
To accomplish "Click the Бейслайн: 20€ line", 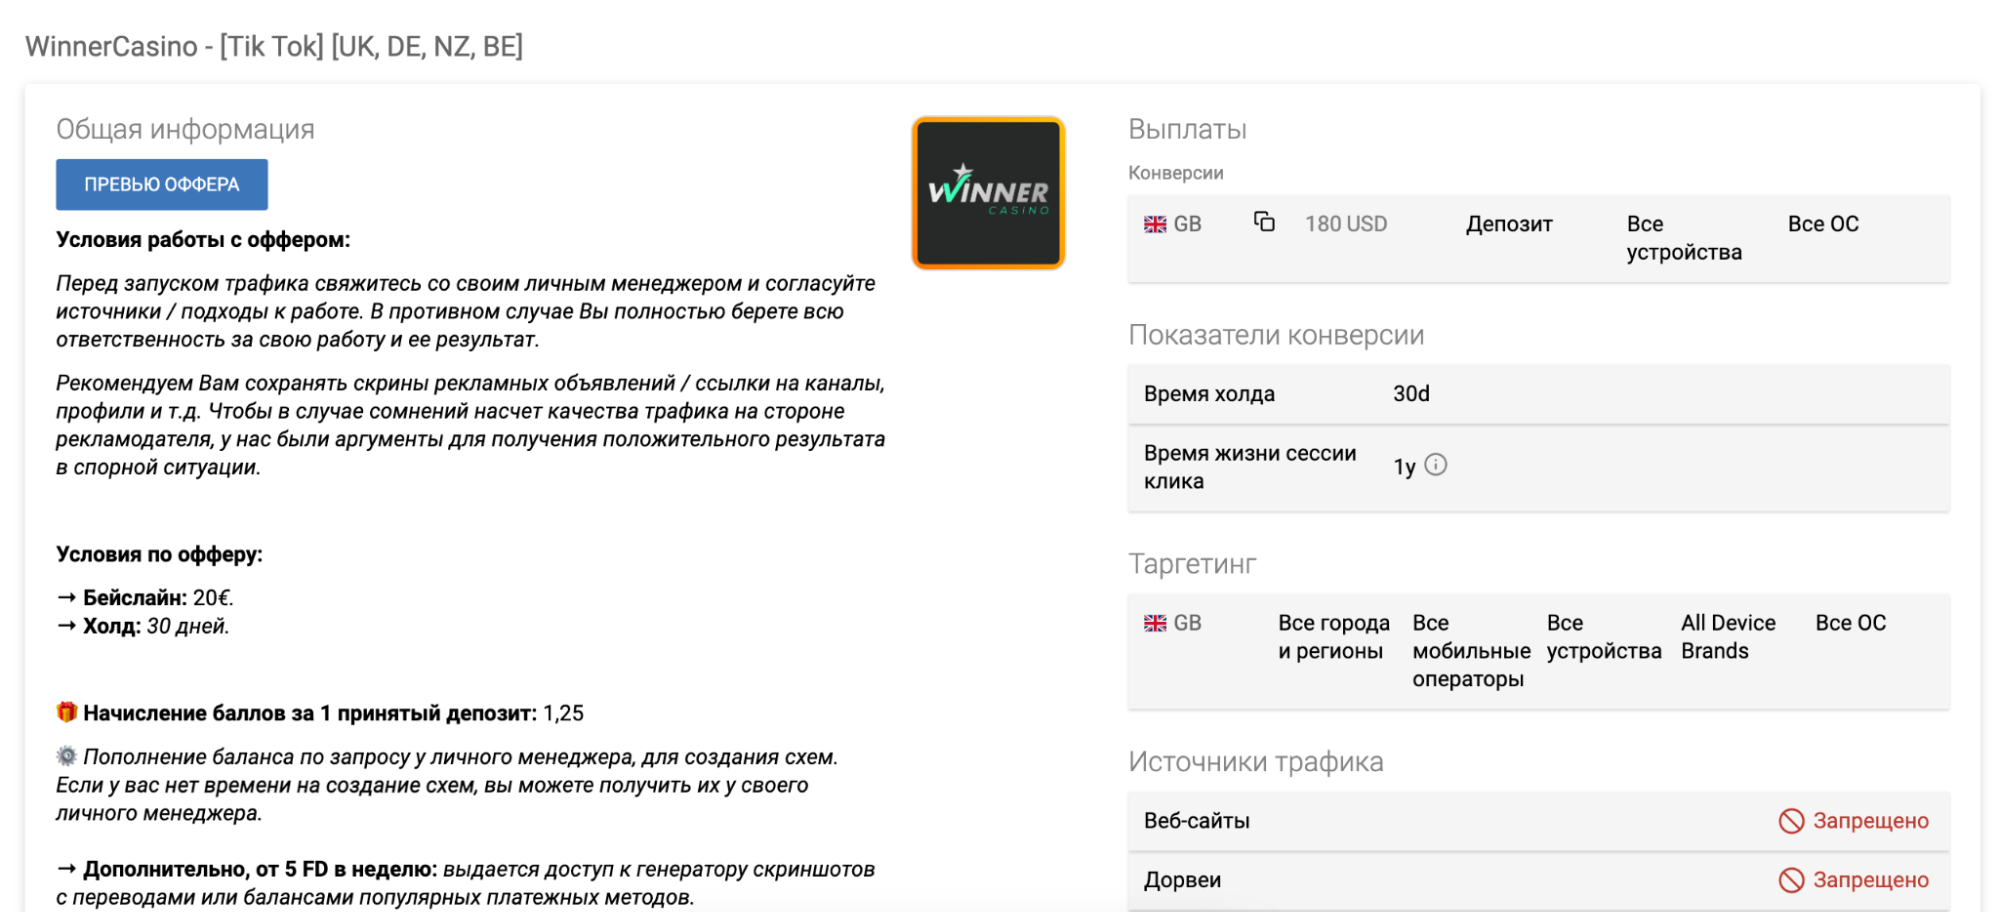I will [146, 598].
